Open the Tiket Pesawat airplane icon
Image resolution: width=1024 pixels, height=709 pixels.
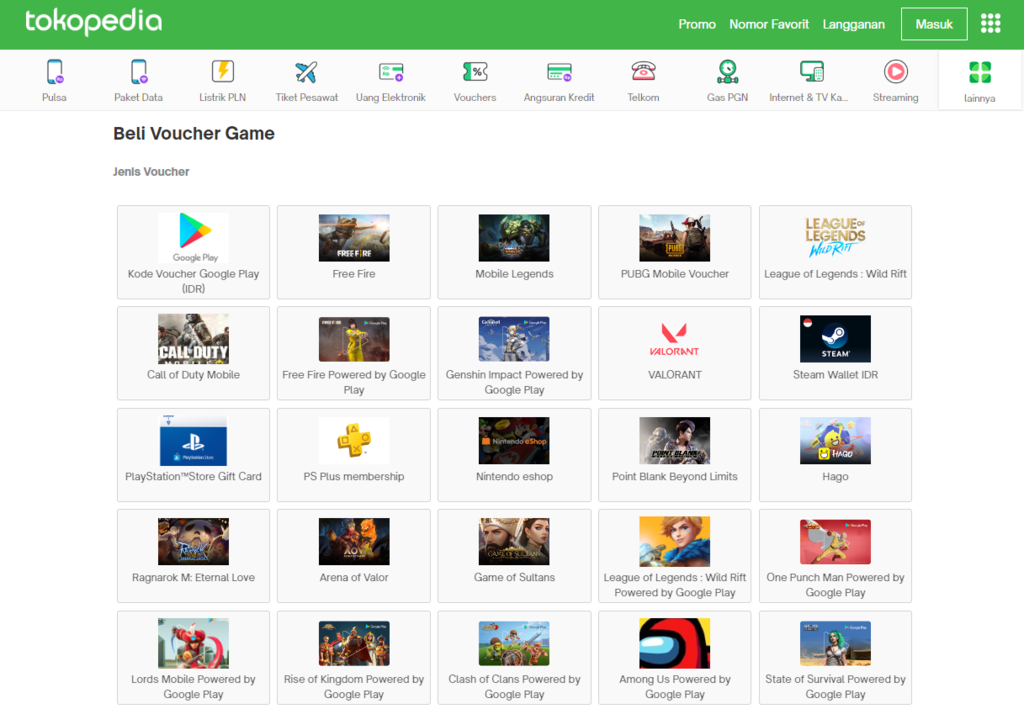click(x=306, y=72)
